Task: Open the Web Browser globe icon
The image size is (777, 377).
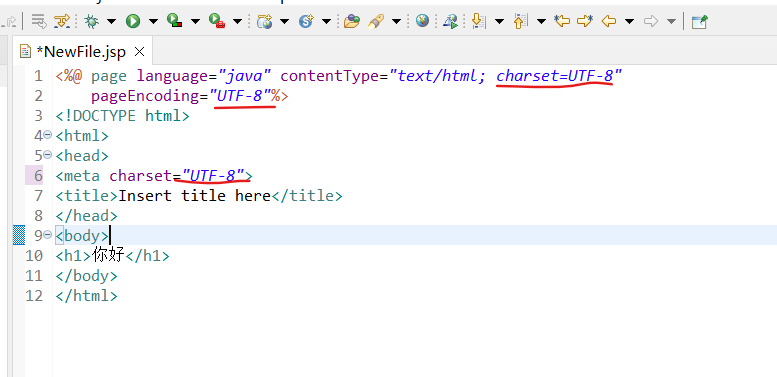Action: pyautogui.click(x=422, y=21)
